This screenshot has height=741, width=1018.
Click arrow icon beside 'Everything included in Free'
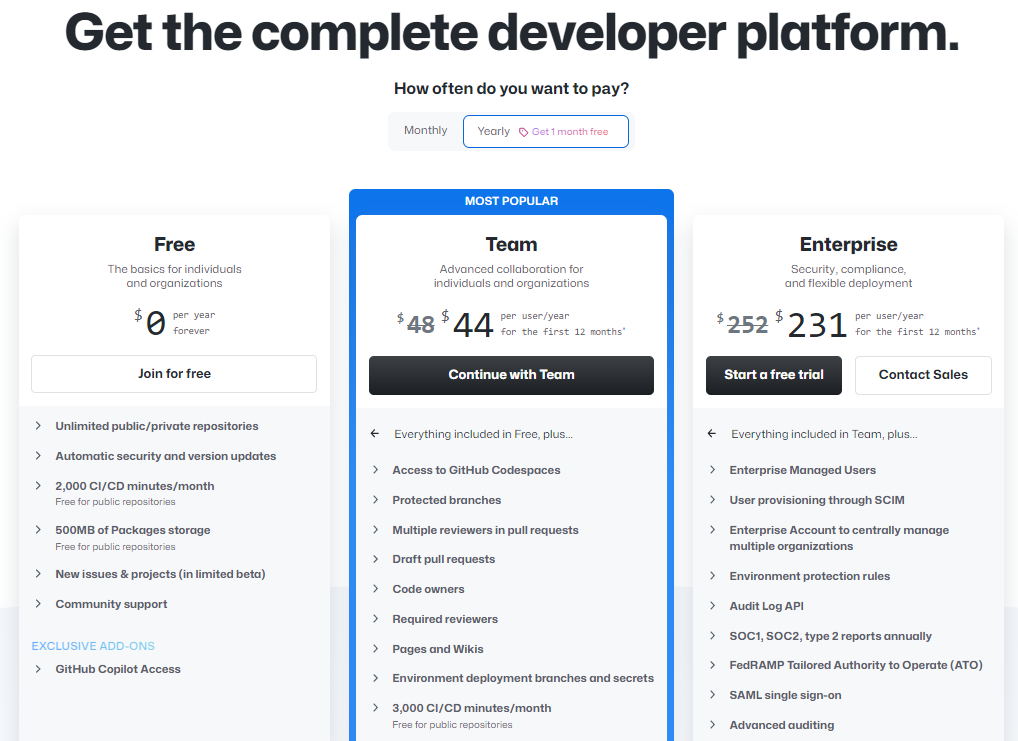tap(375, 433)
